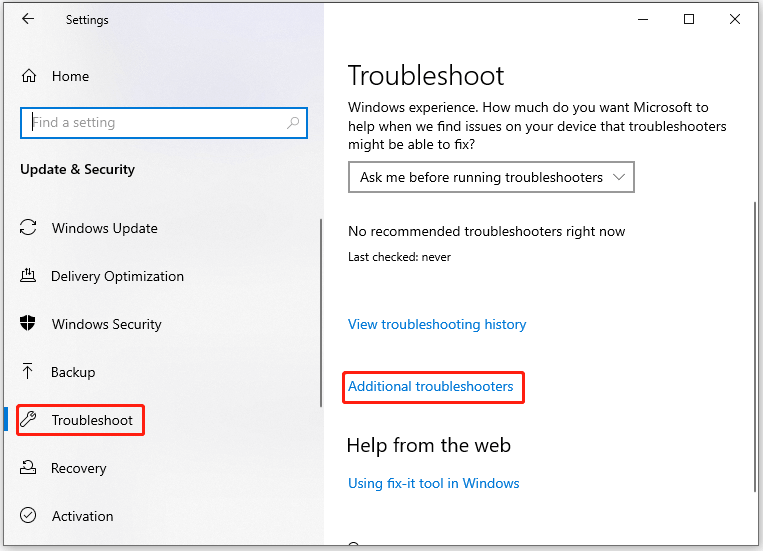Image resolution: width=763 pixels, height=551 pixels.
Task: Click the back arrow icon
Action: pos(28,19)
